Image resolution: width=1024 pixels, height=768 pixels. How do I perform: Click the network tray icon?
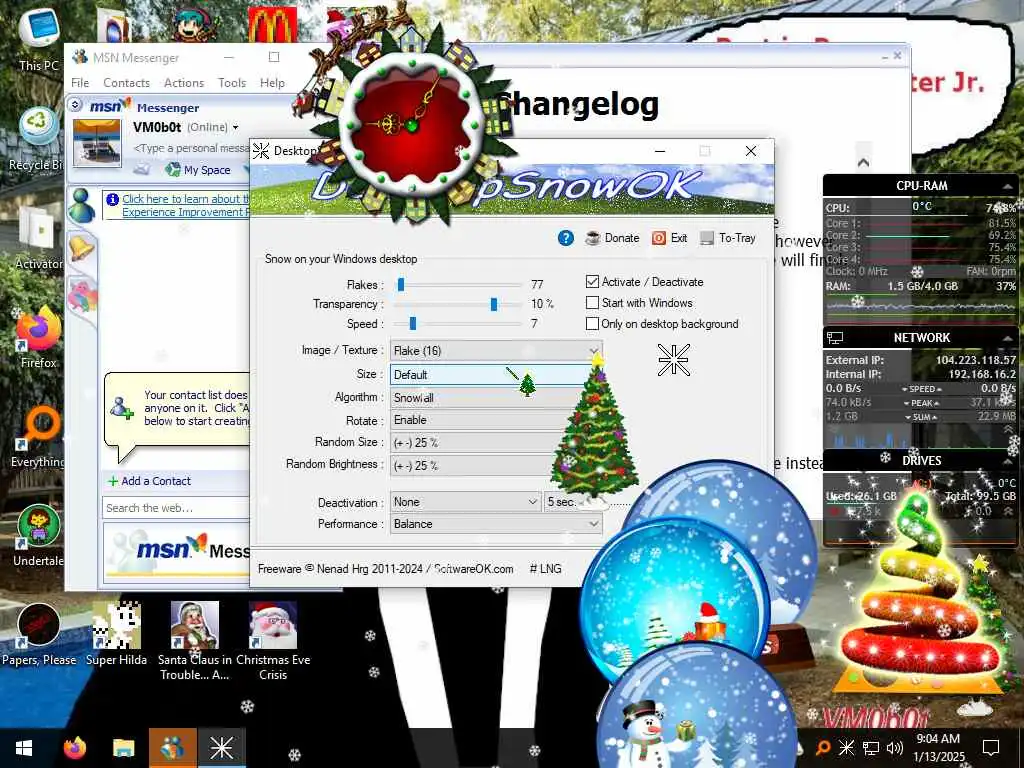coord(871,748)
